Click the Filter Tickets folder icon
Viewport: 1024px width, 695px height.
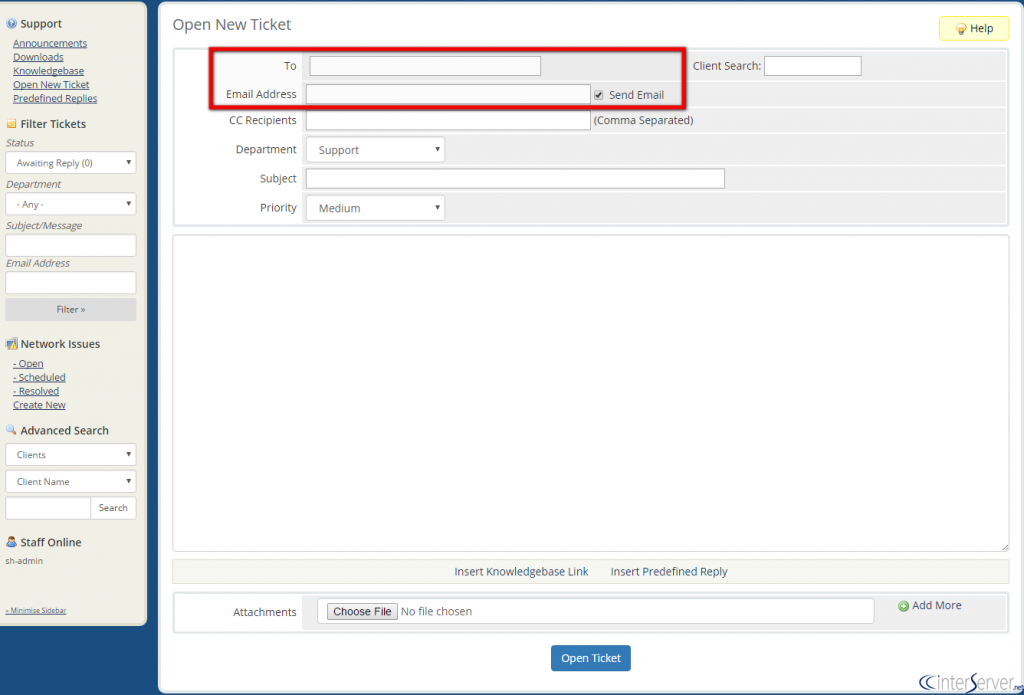click(x=11, y=124)
